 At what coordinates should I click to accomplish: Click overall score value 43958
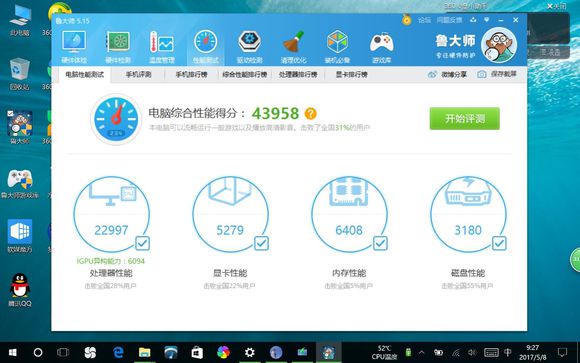pos(275,114)
